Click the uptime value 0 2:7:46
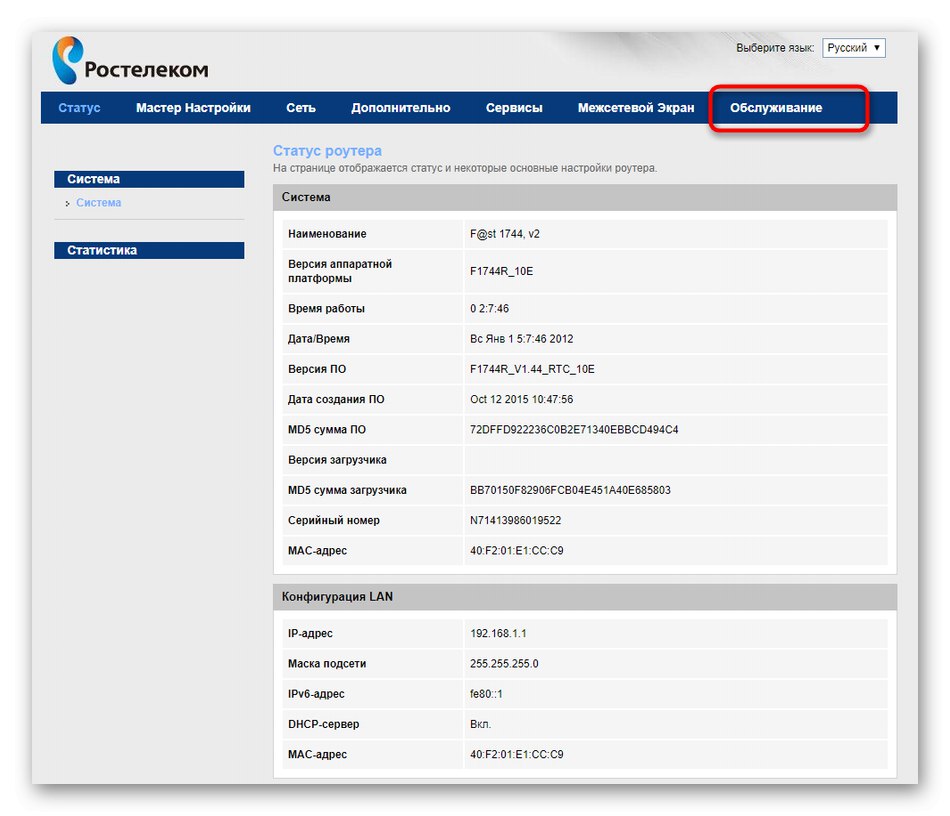Viewport: 950px width, 816px height. (x=489, y=308)
